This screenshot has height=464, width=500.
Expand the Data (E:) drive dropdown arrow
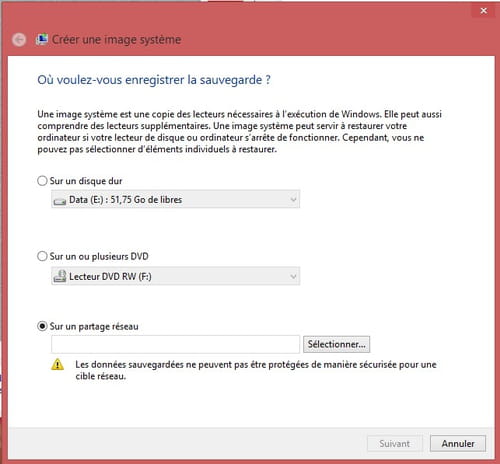(x=293, y=199)
